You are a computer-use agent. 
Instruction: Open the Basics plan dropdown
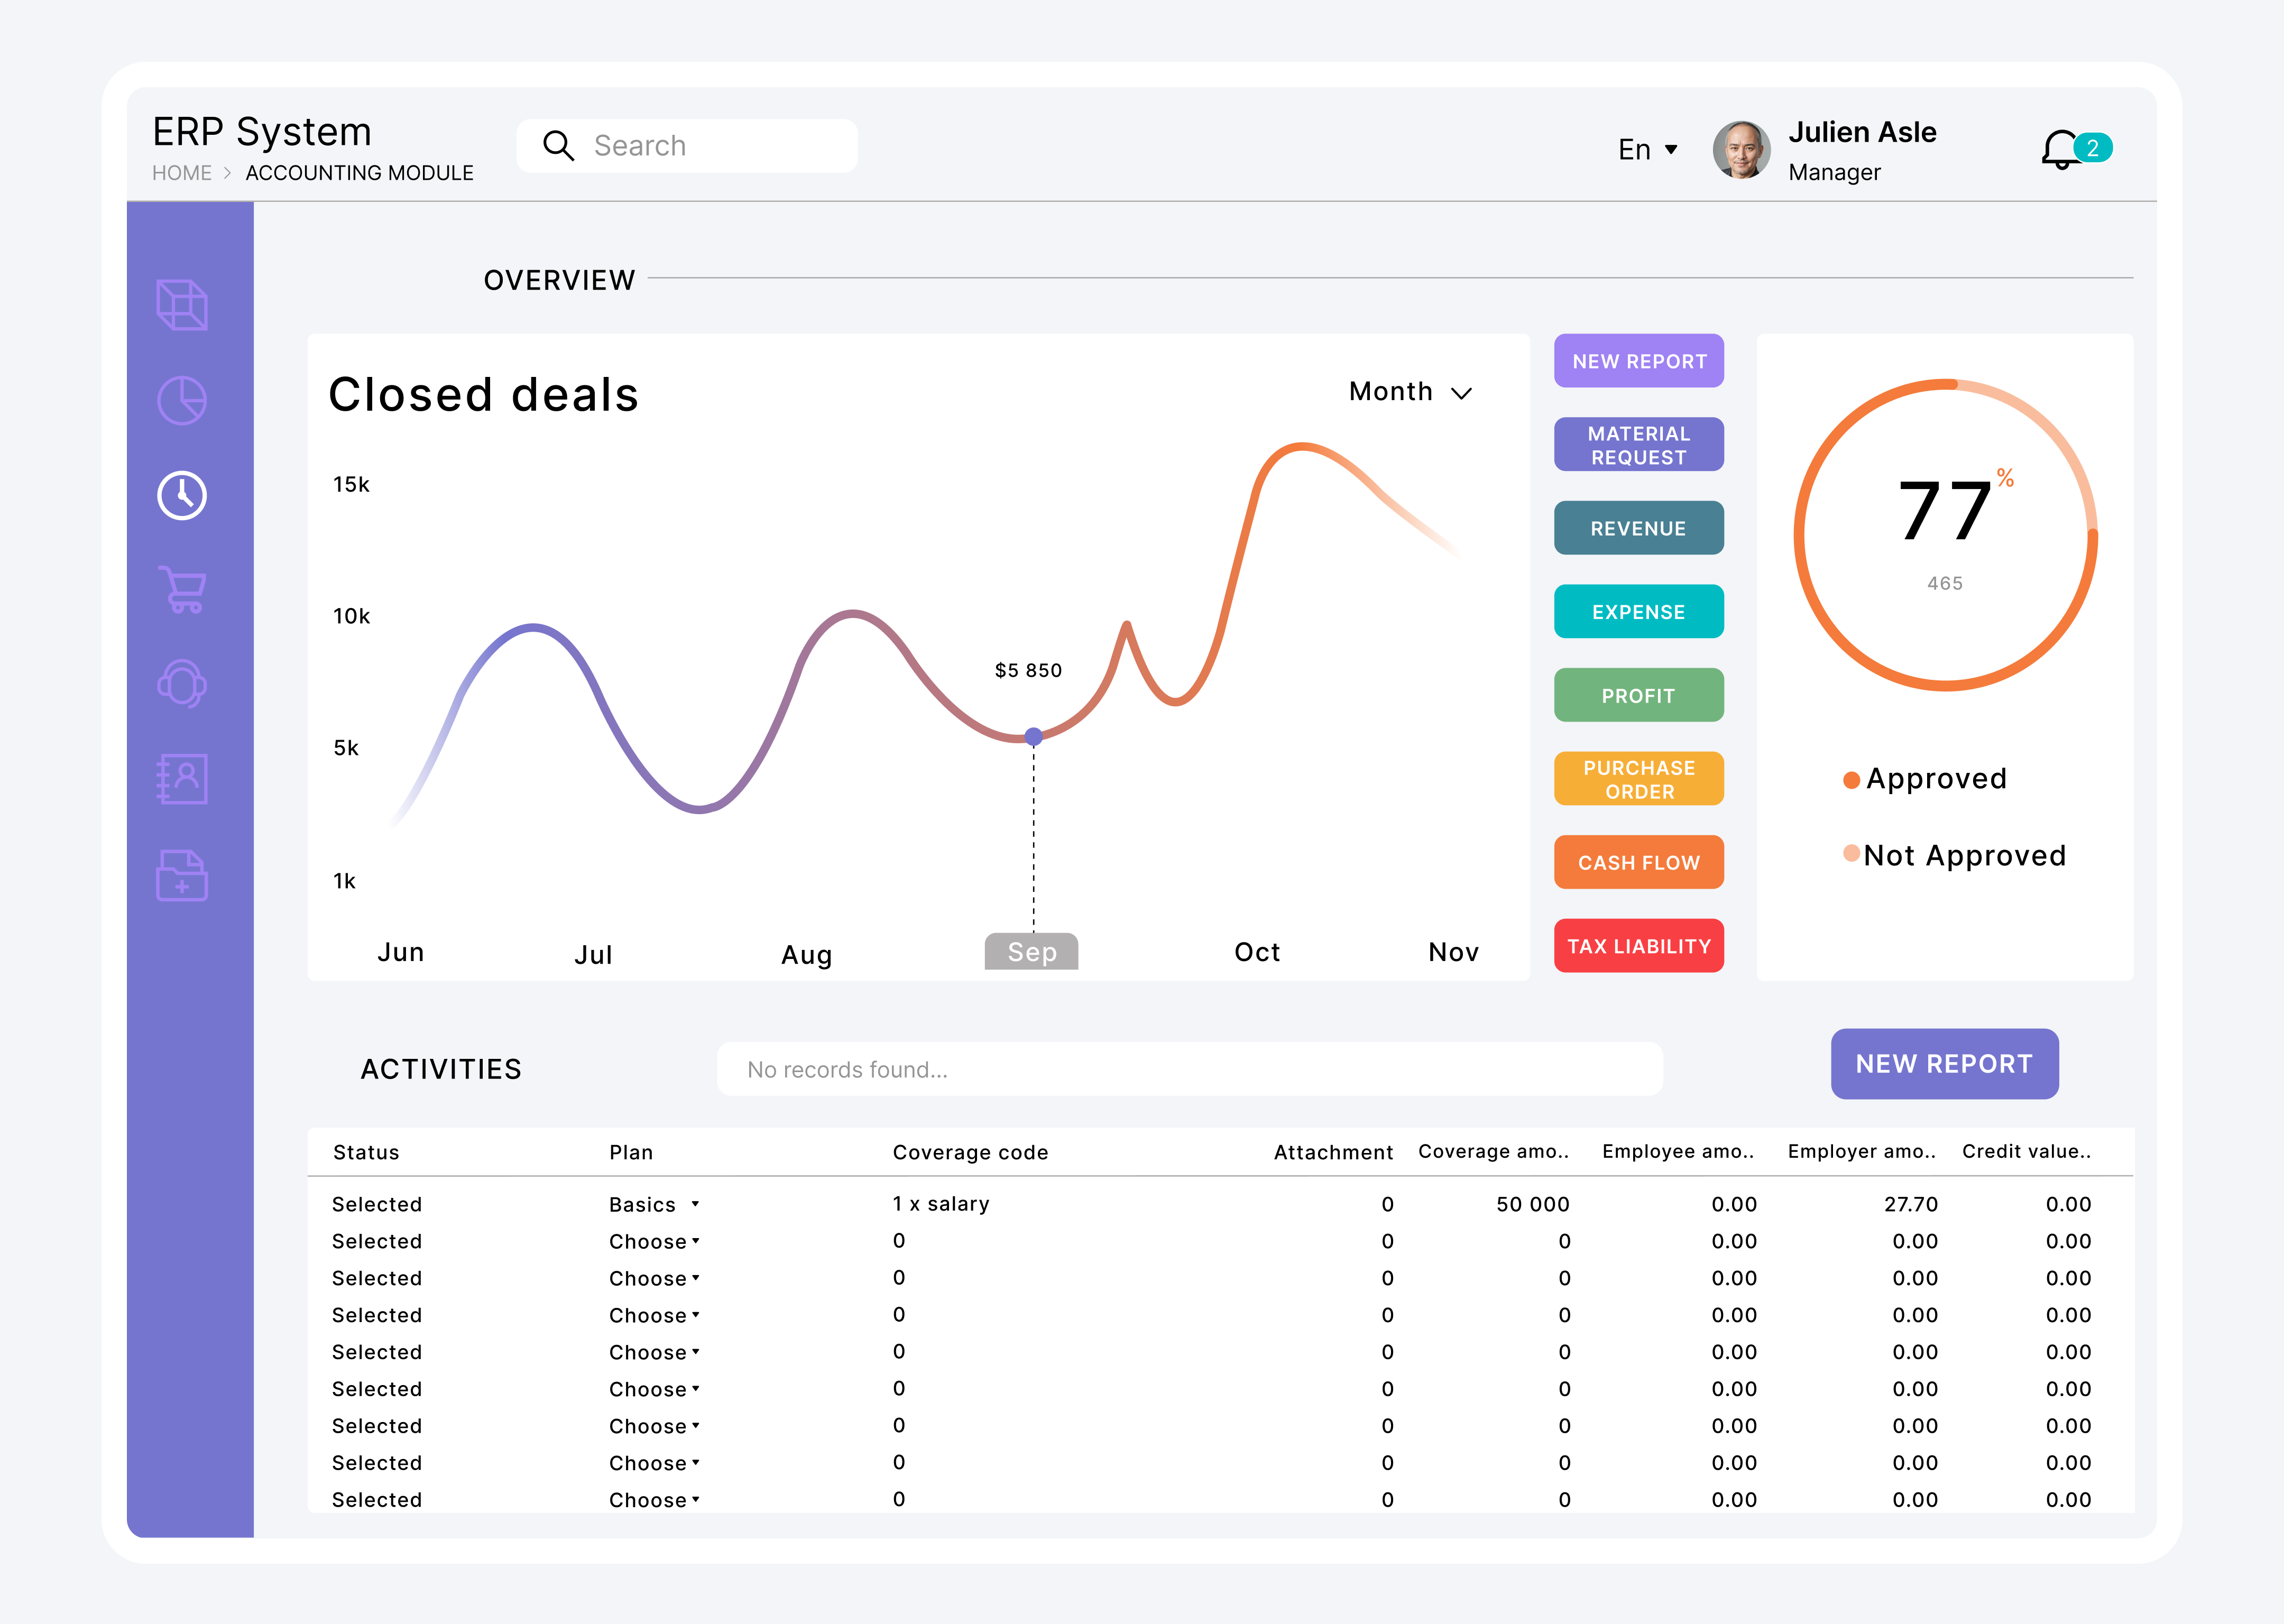click(x=654, y=1204)
